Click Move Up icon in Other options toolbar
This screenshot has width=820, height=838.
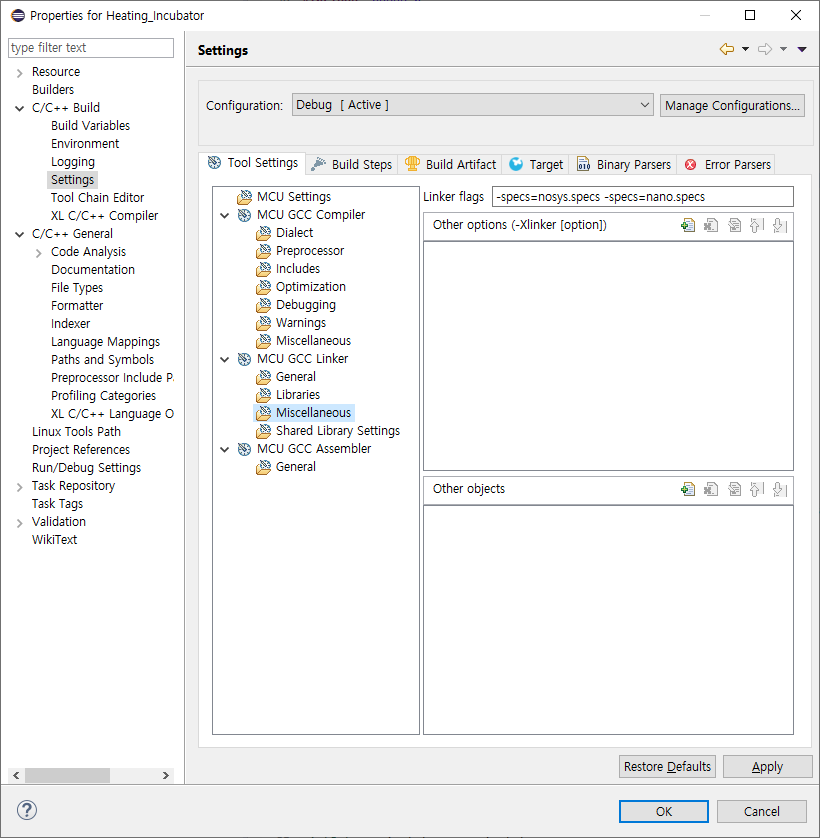coord(757,225)
